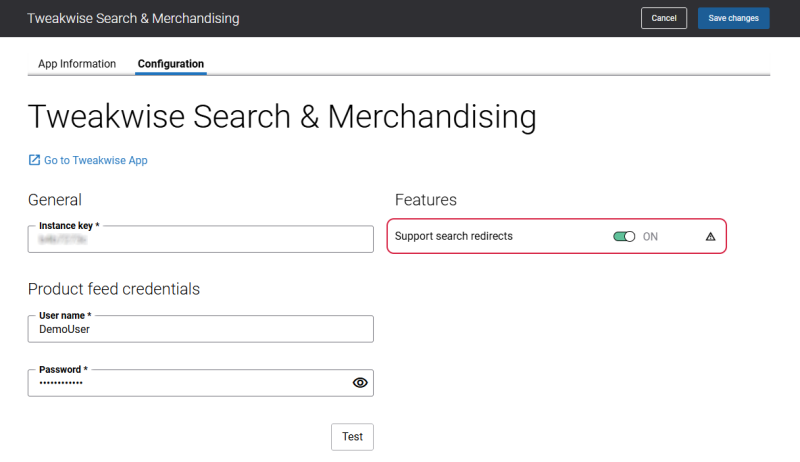Click the Support search redirects label
This screenshot has width=800, height=462.
click(454, 236)
